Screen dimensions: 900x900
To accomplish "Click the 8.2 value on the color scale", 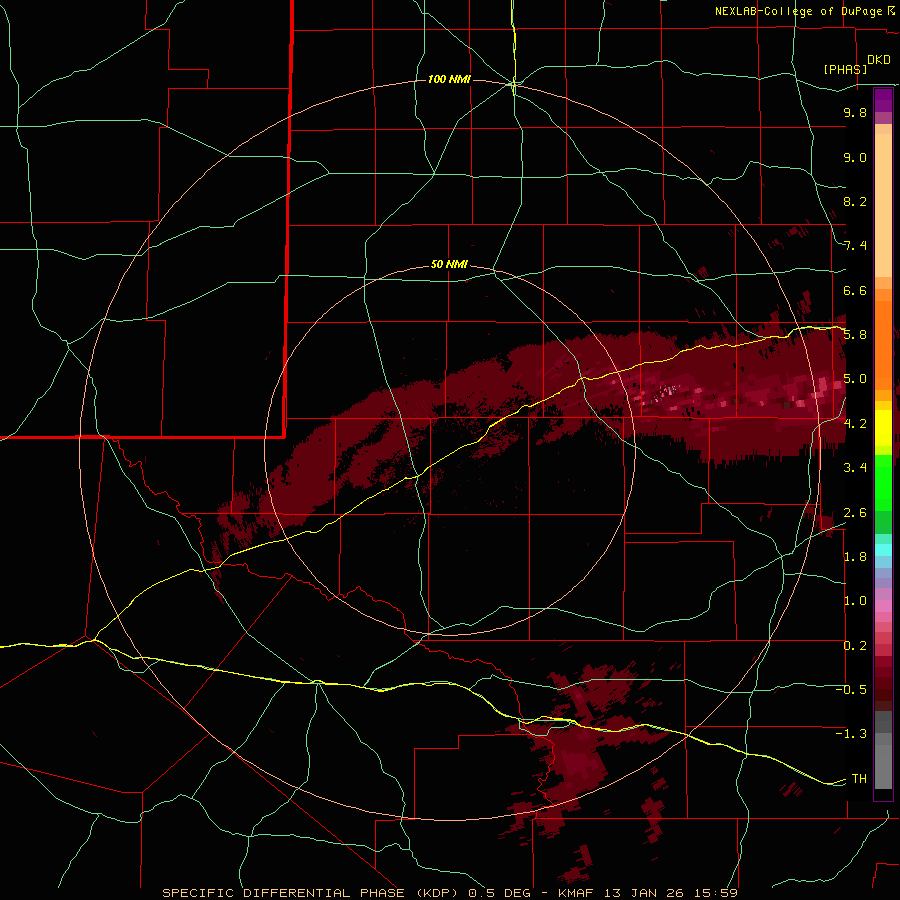I will tap(855, 201).
